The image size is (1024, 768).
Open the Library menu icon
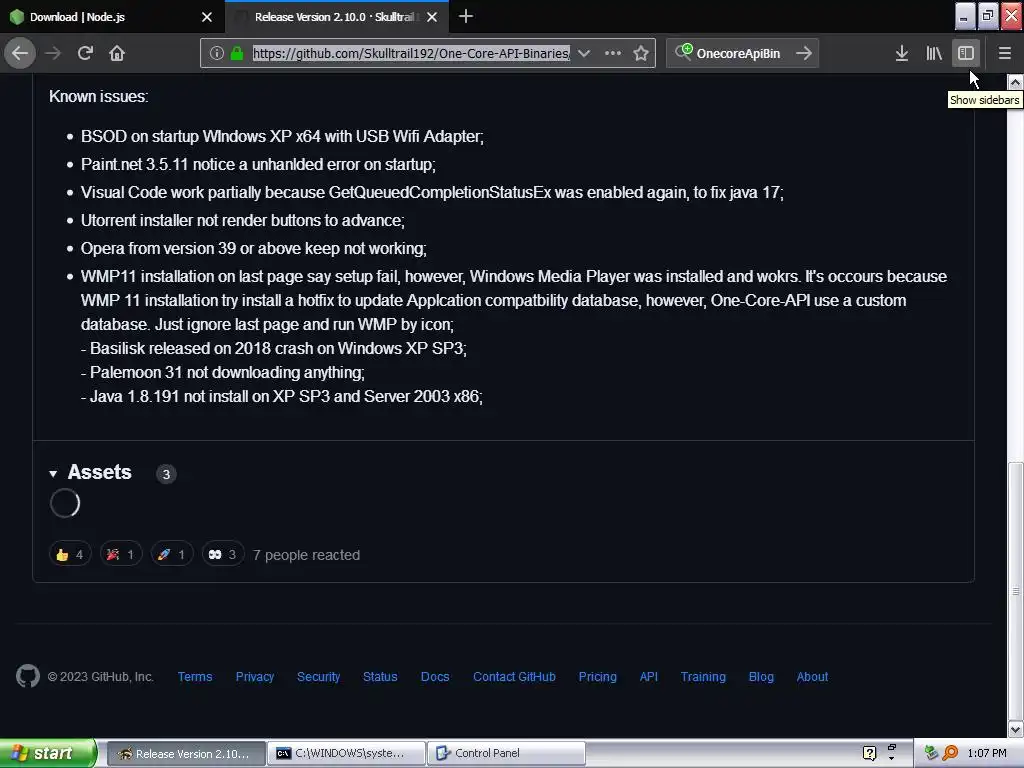(x=934, y=53)
